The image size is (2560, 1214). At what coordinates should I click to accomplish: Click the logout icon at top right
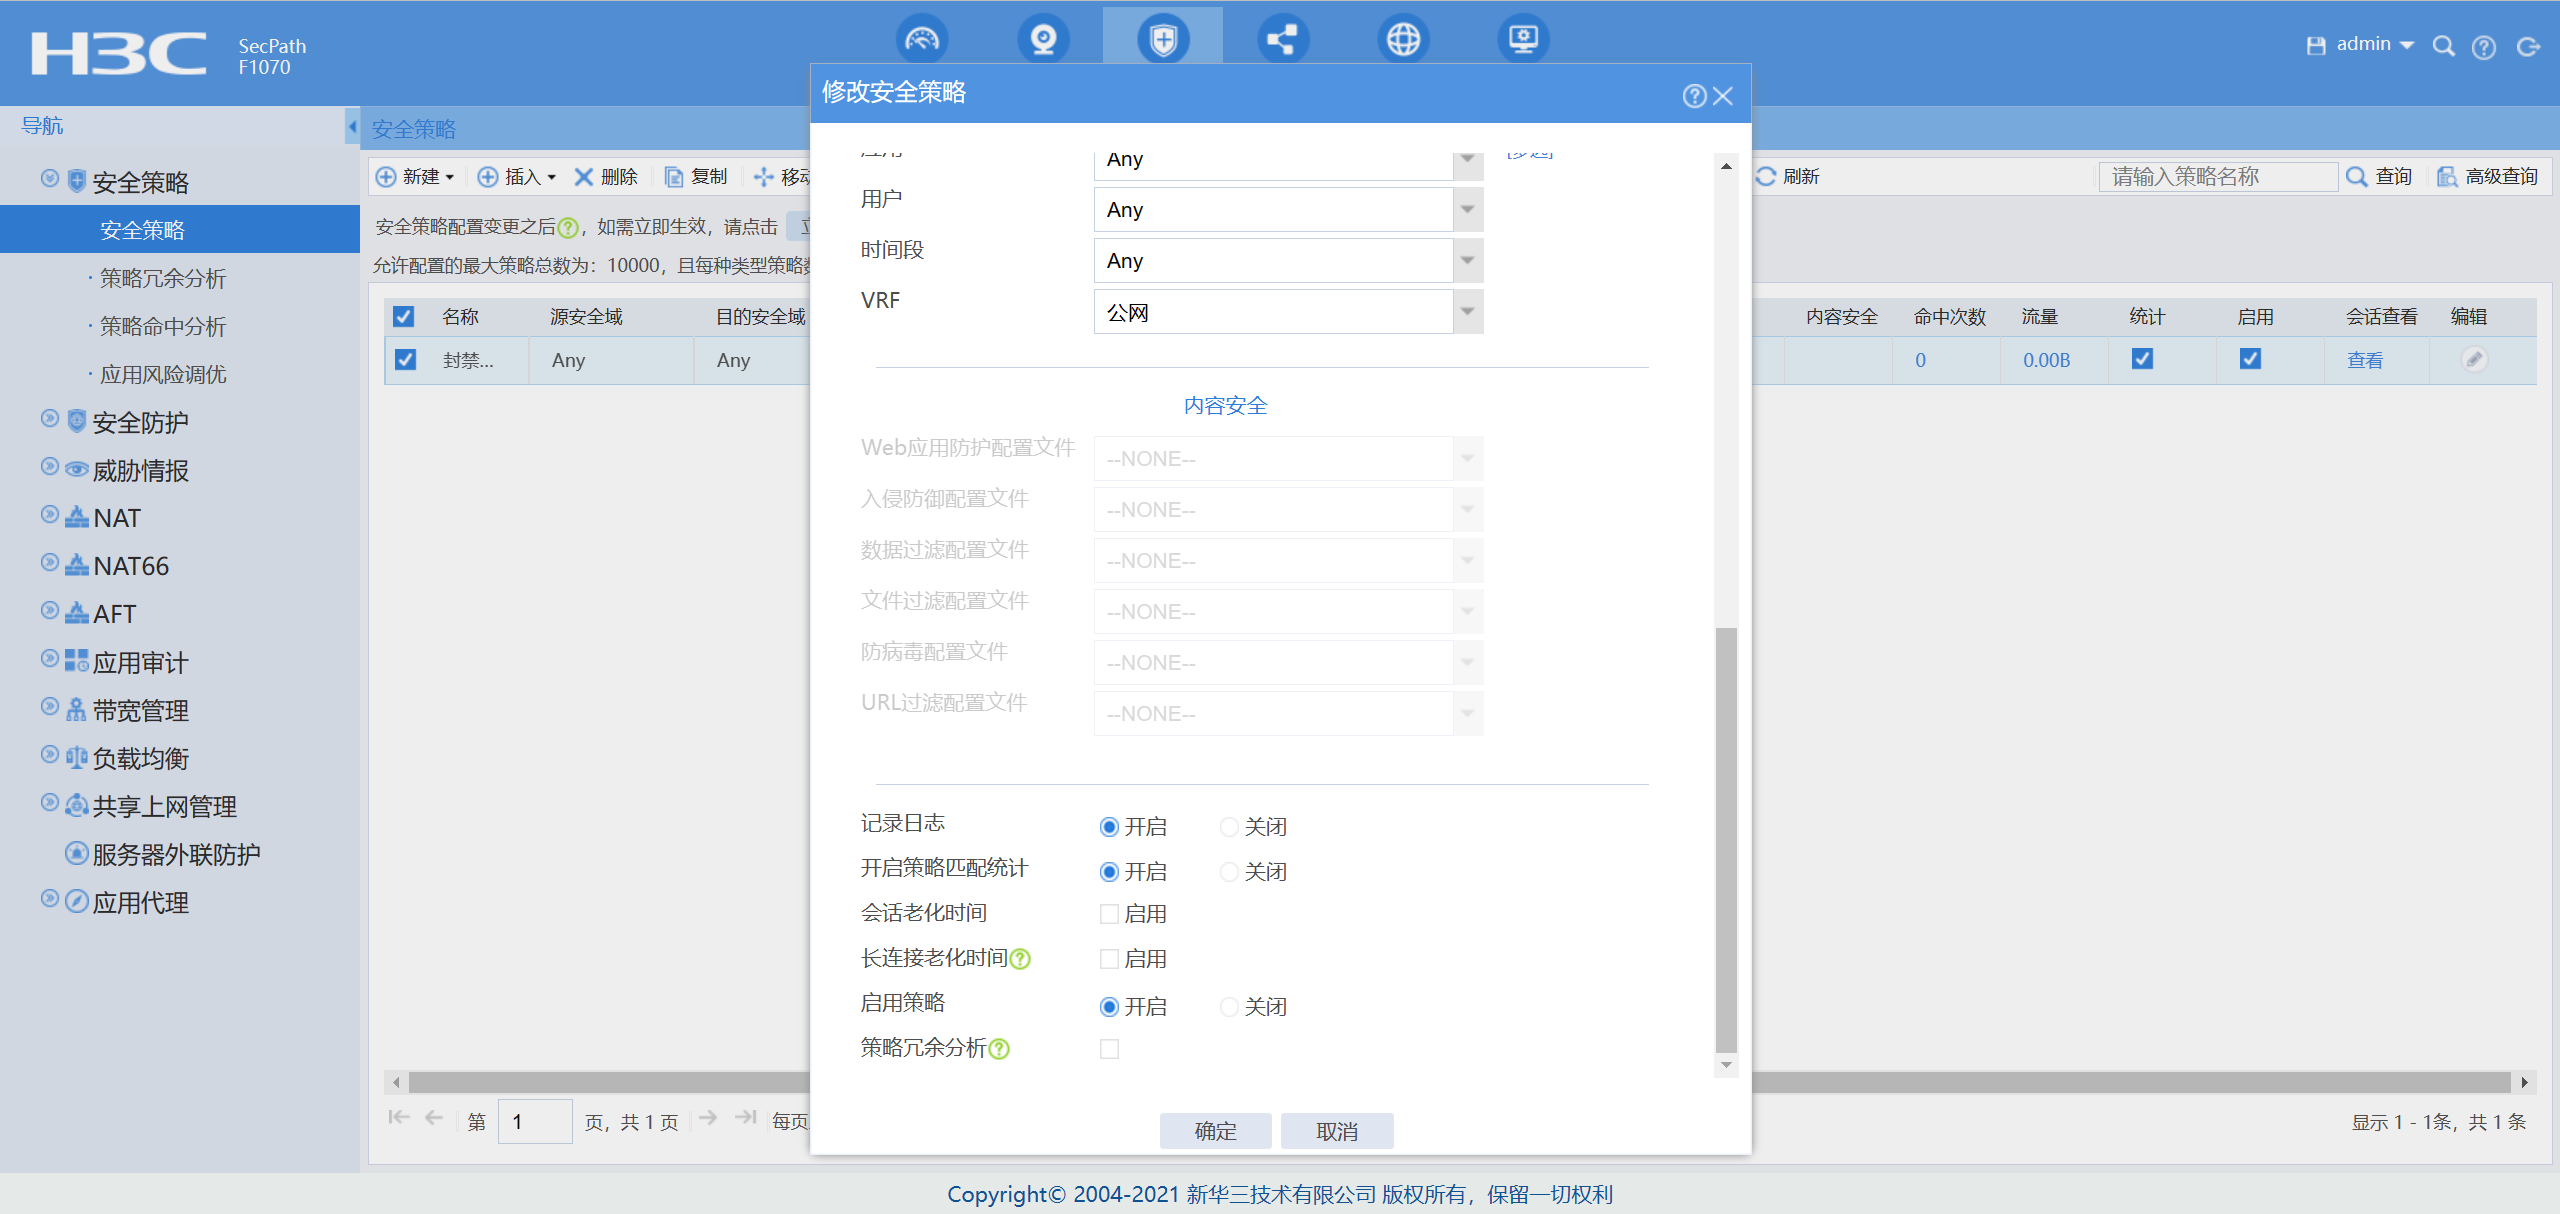point(2528,47)
